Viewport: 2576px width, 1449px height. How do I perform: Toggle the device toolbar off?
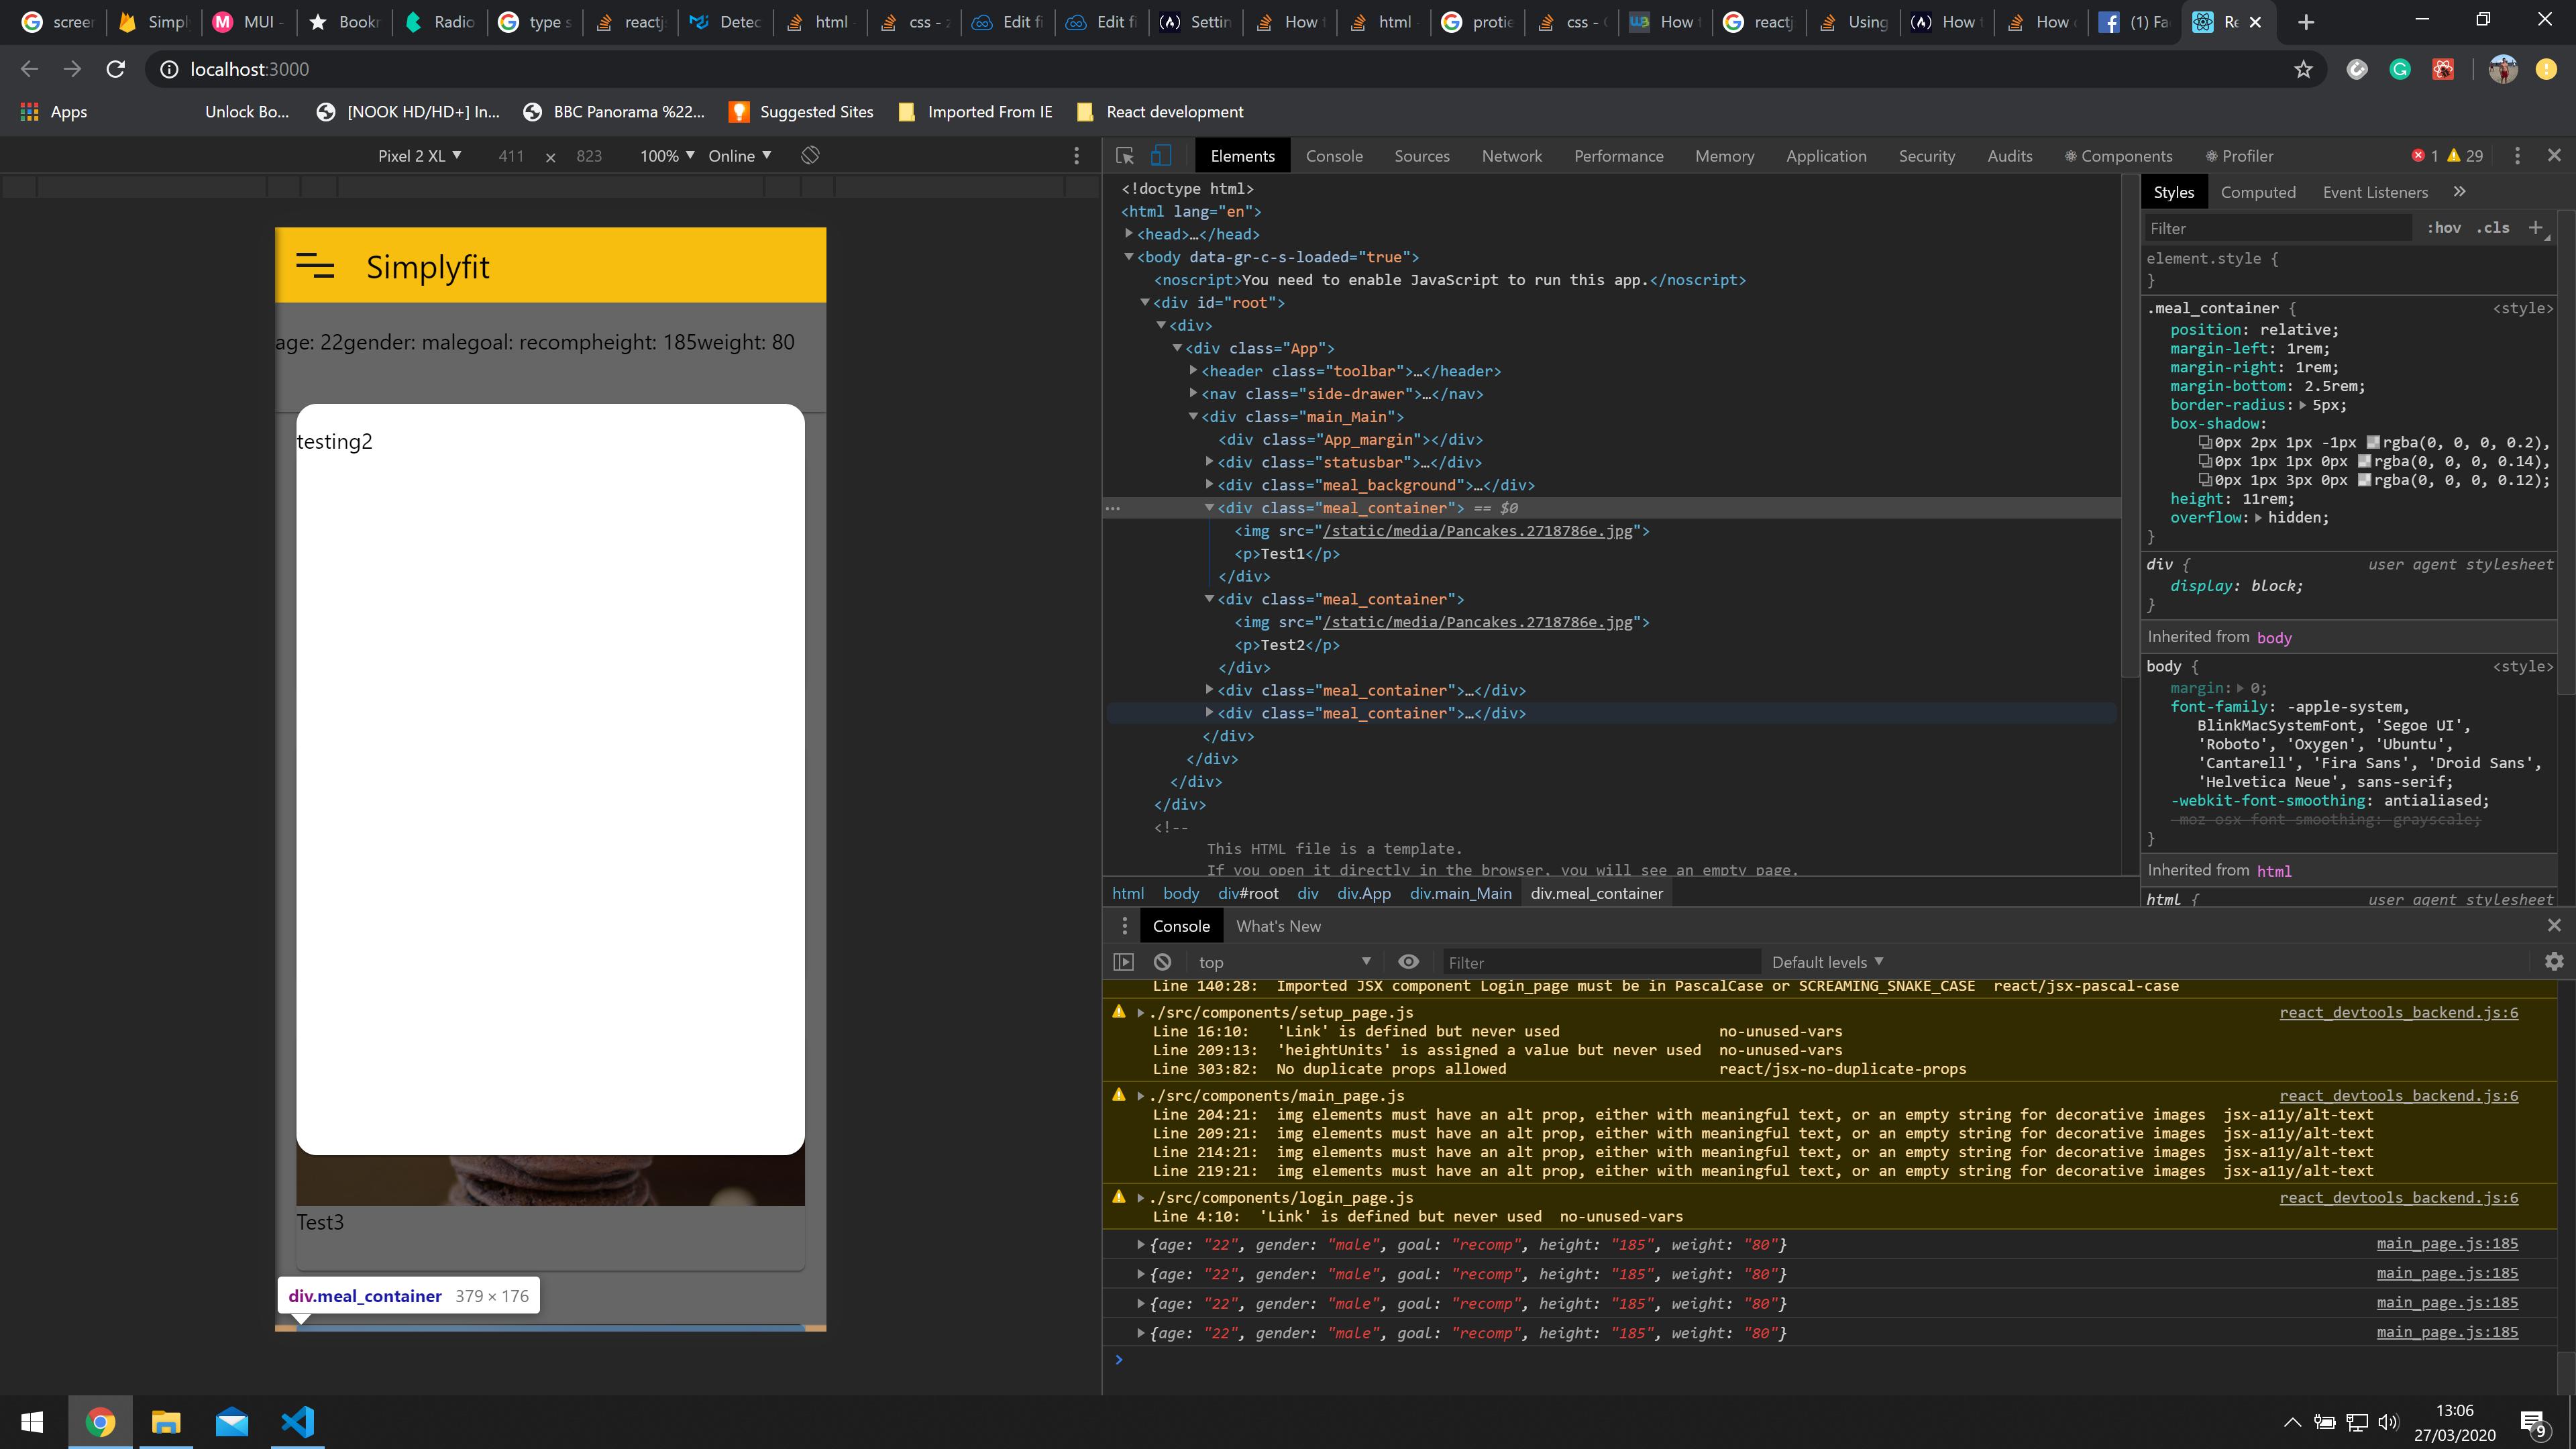(1160, 156)
